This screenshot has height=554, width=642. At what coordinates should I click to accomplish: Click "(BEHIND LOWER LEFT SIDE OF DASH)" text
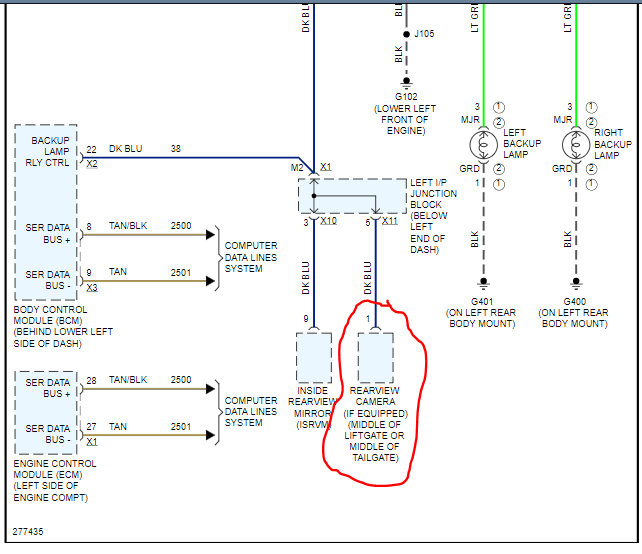pos(63,338)
